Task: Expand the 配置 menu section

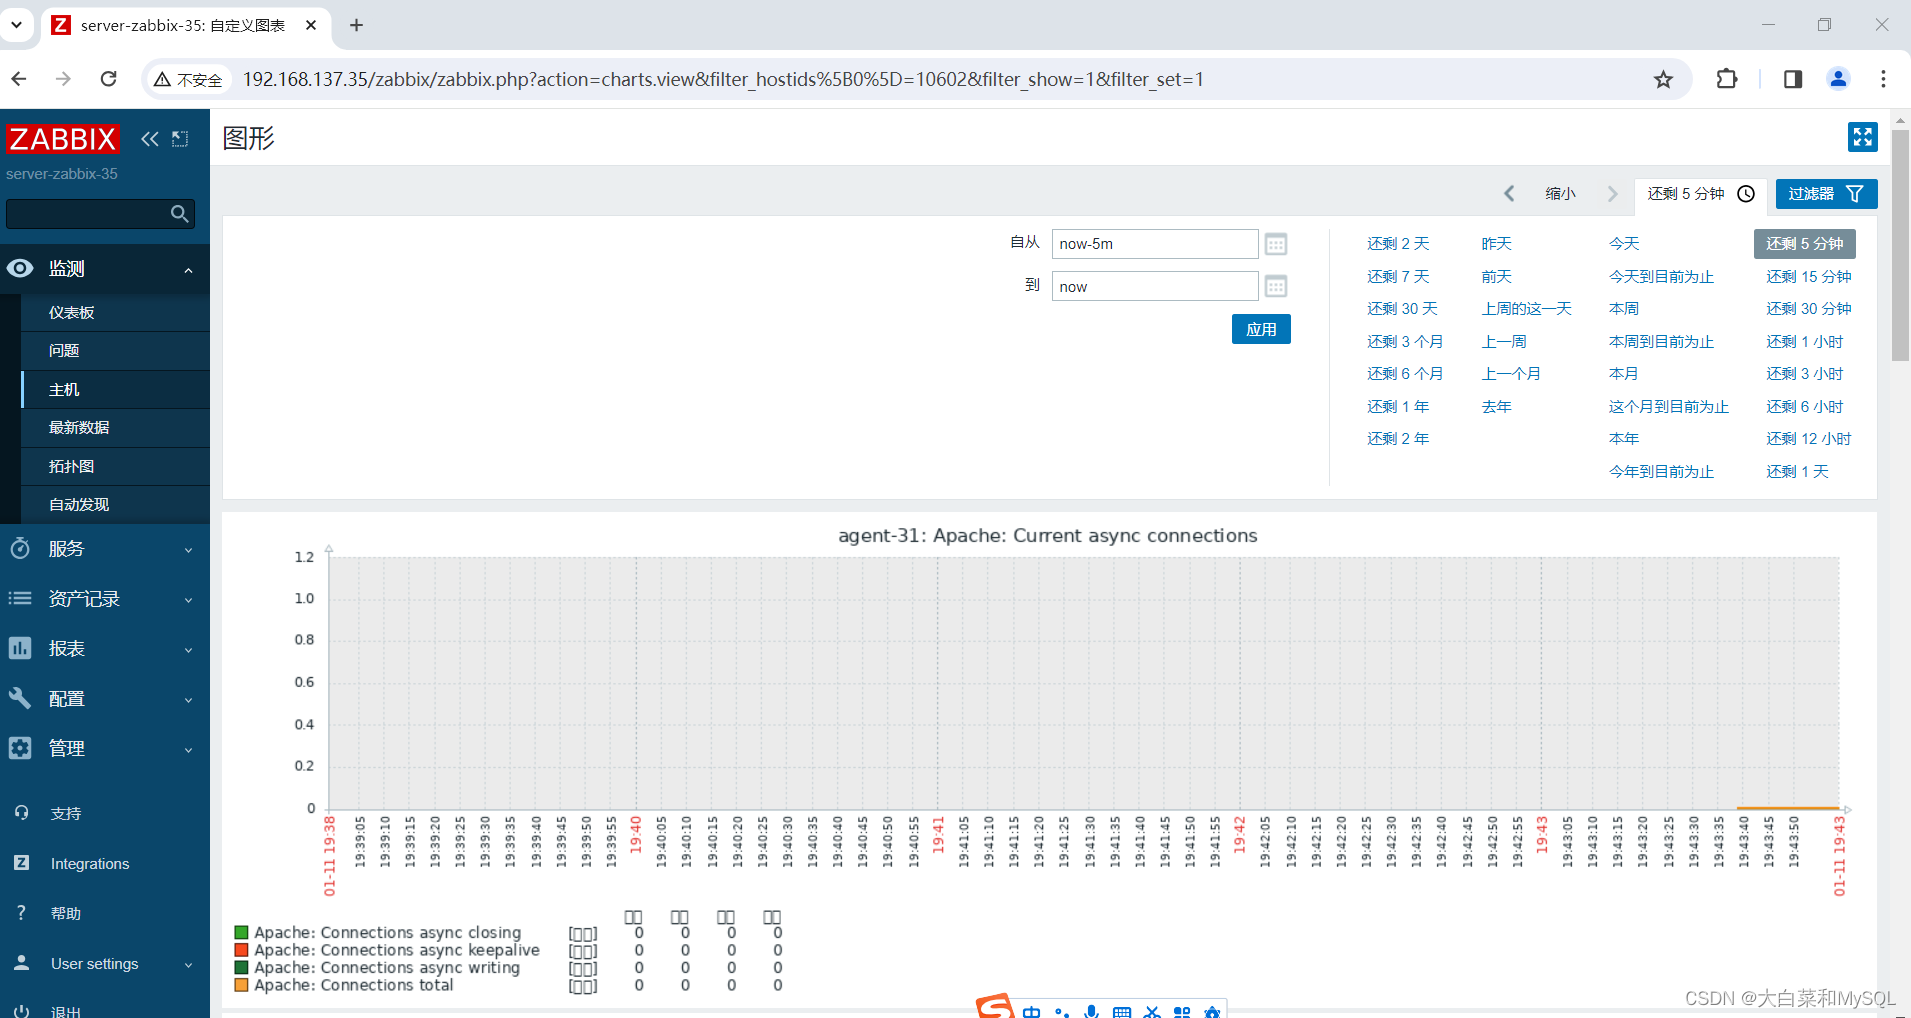Action: [189, 700]
